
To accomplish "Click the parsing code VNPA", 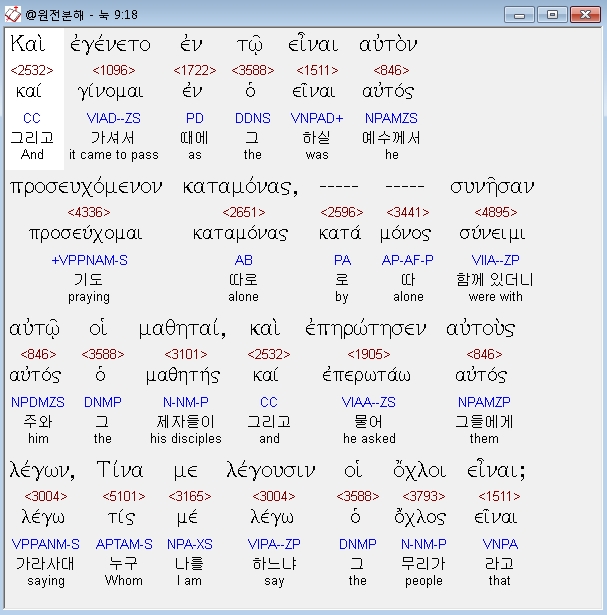I will (500, 544).
